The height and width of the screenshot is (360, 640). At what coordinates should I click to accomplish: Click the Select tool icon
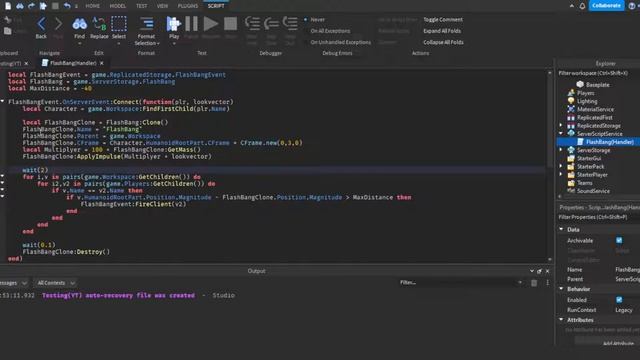coord(119,24)
